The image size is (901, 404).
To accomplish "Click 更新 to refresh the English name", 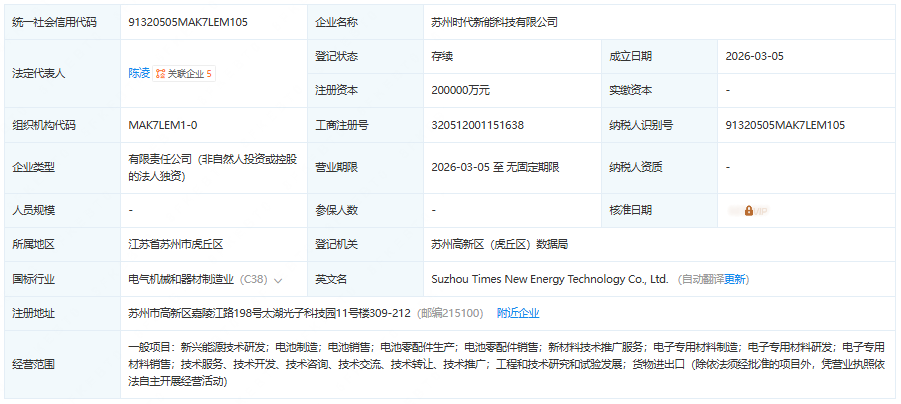I will pos(735,279).
